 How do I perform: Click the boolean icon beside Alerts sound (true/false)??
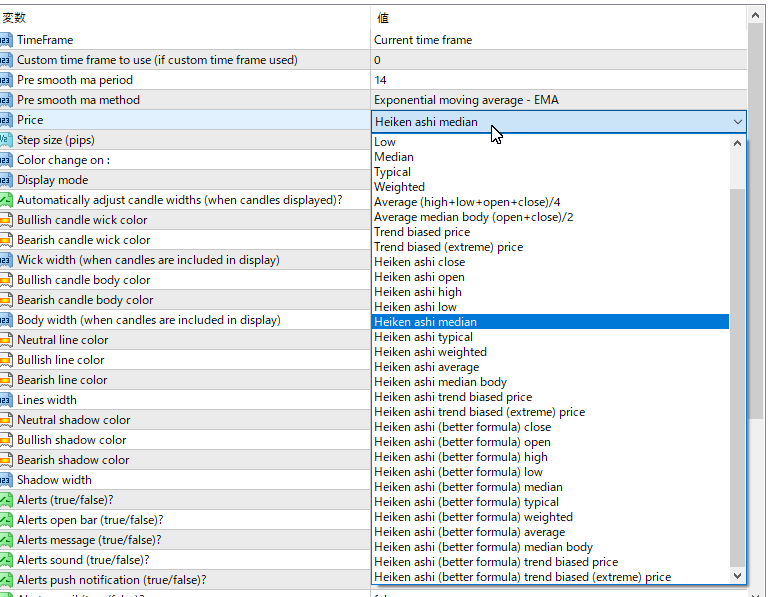6,560
